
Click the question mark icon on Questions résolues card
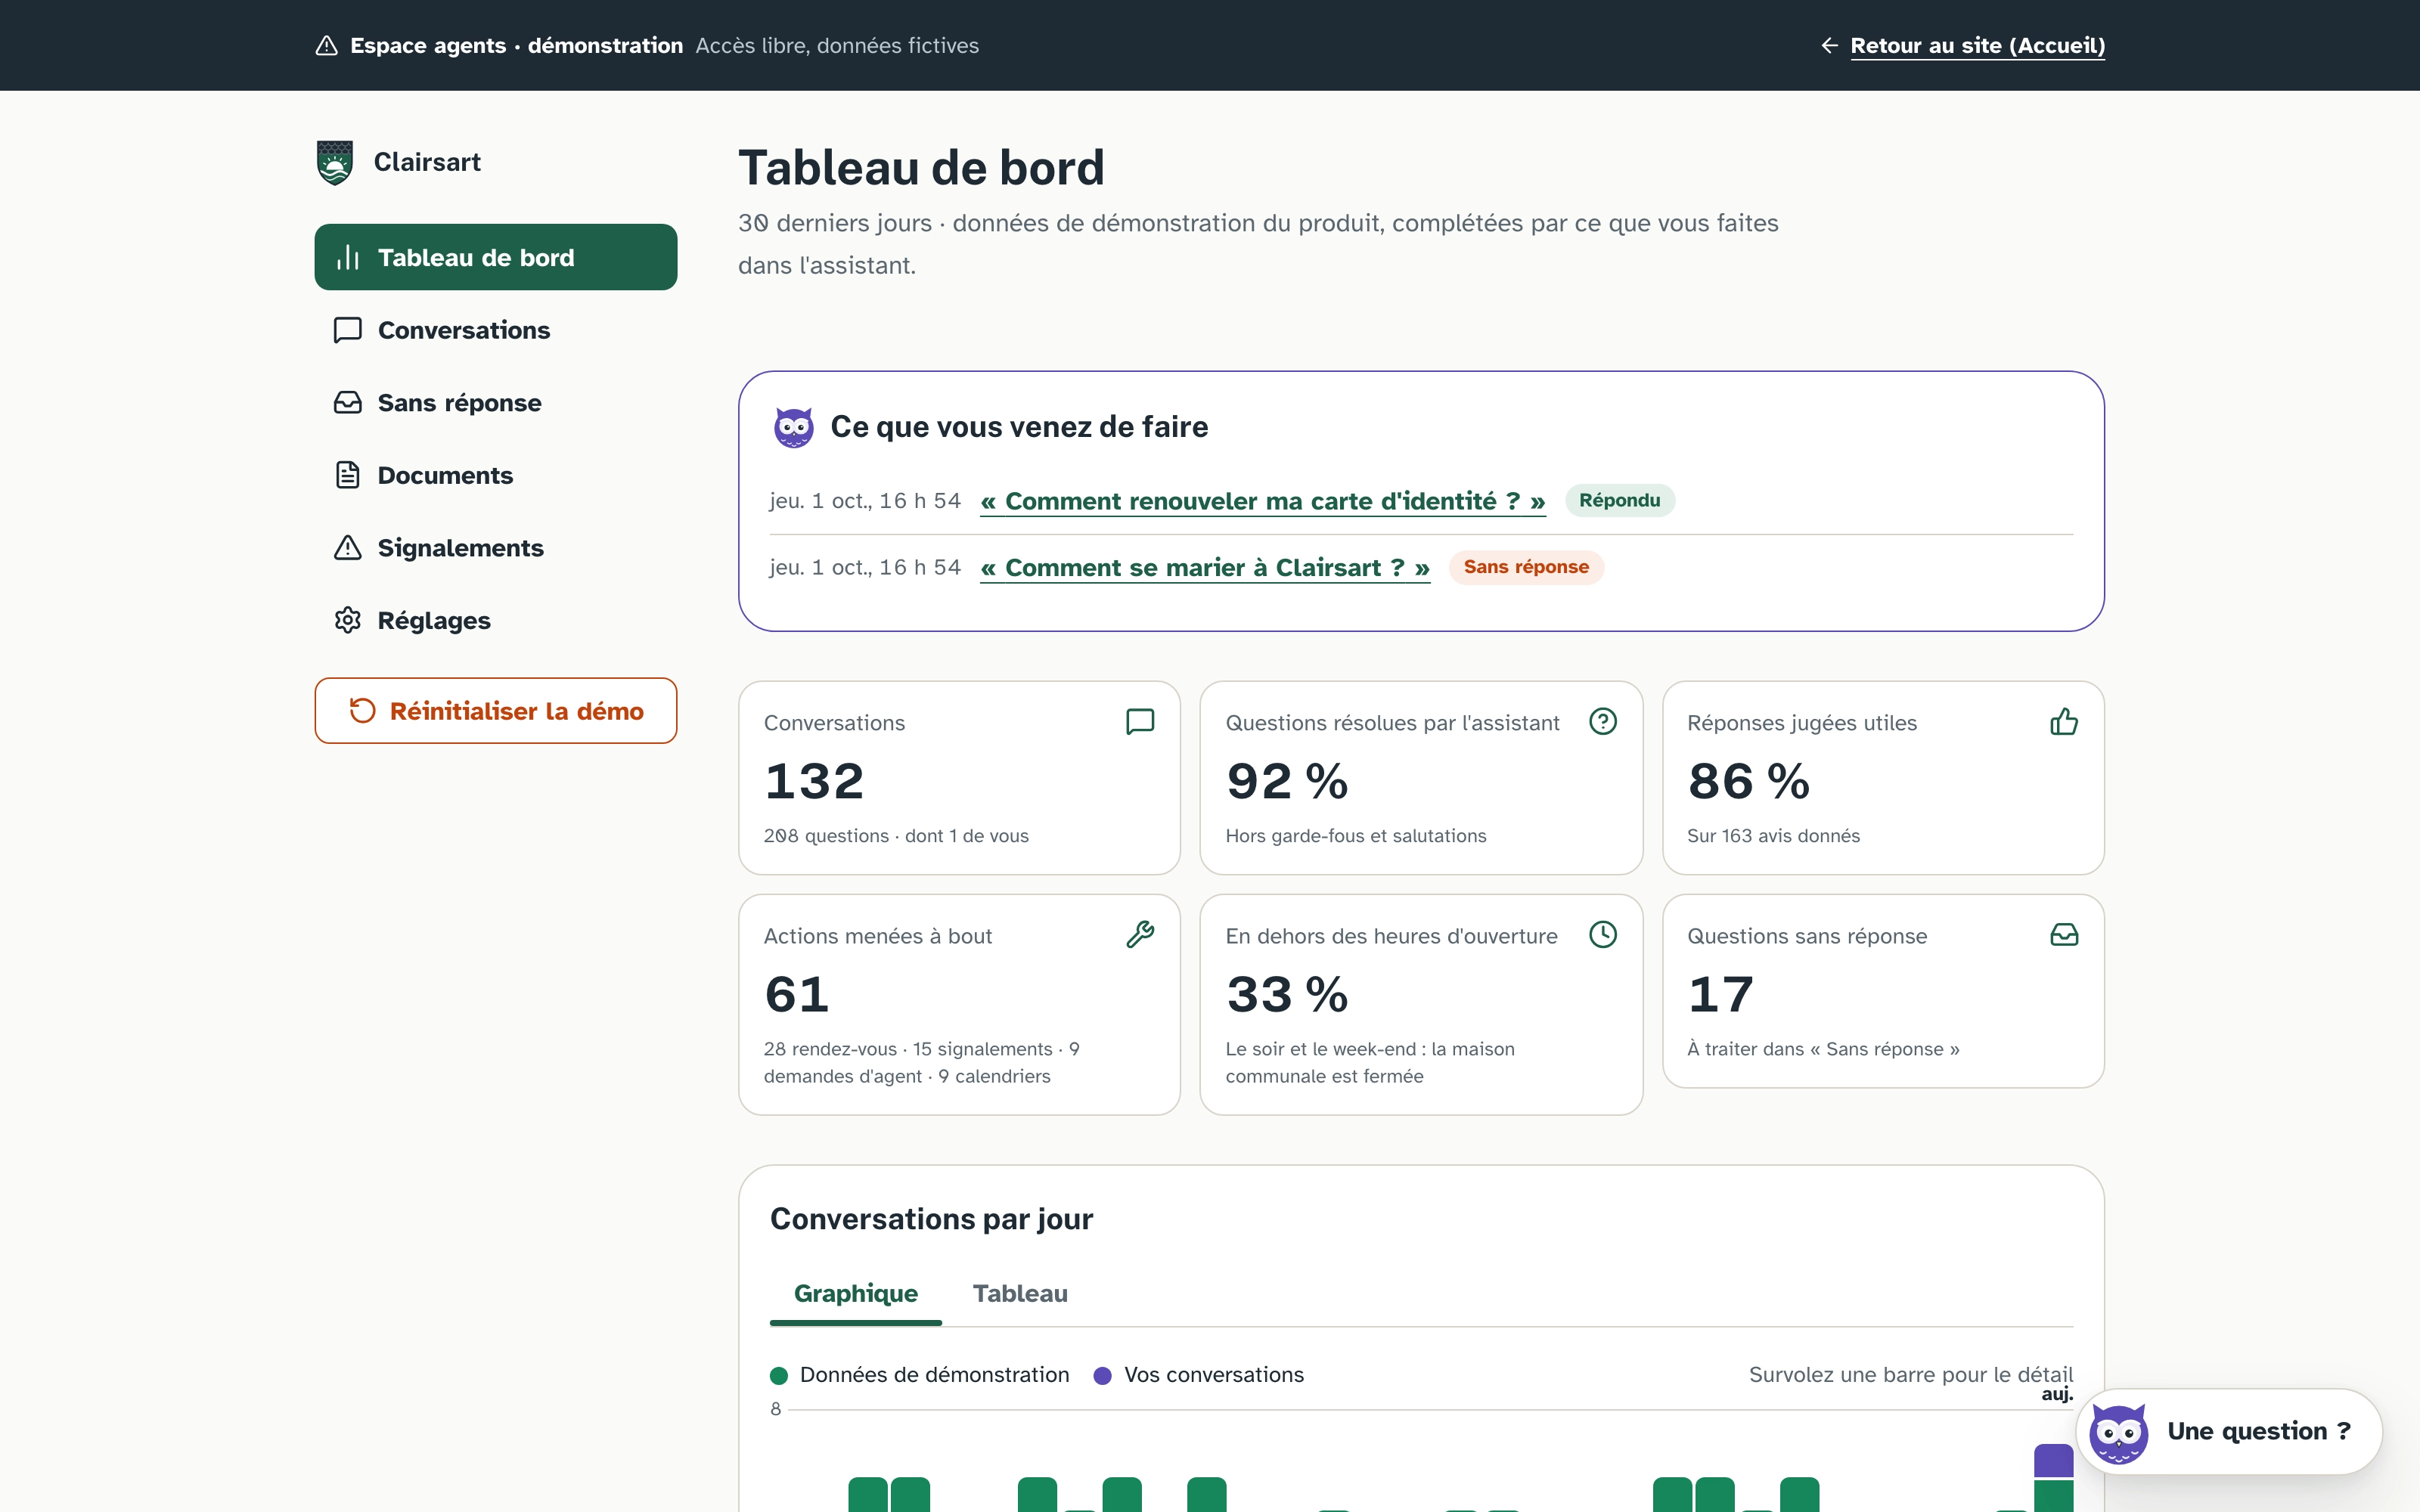(1603, 722)
